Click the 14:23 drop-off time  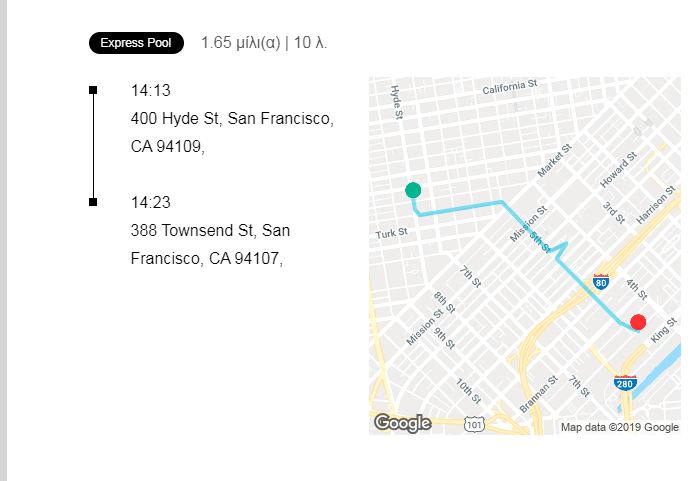150,202
